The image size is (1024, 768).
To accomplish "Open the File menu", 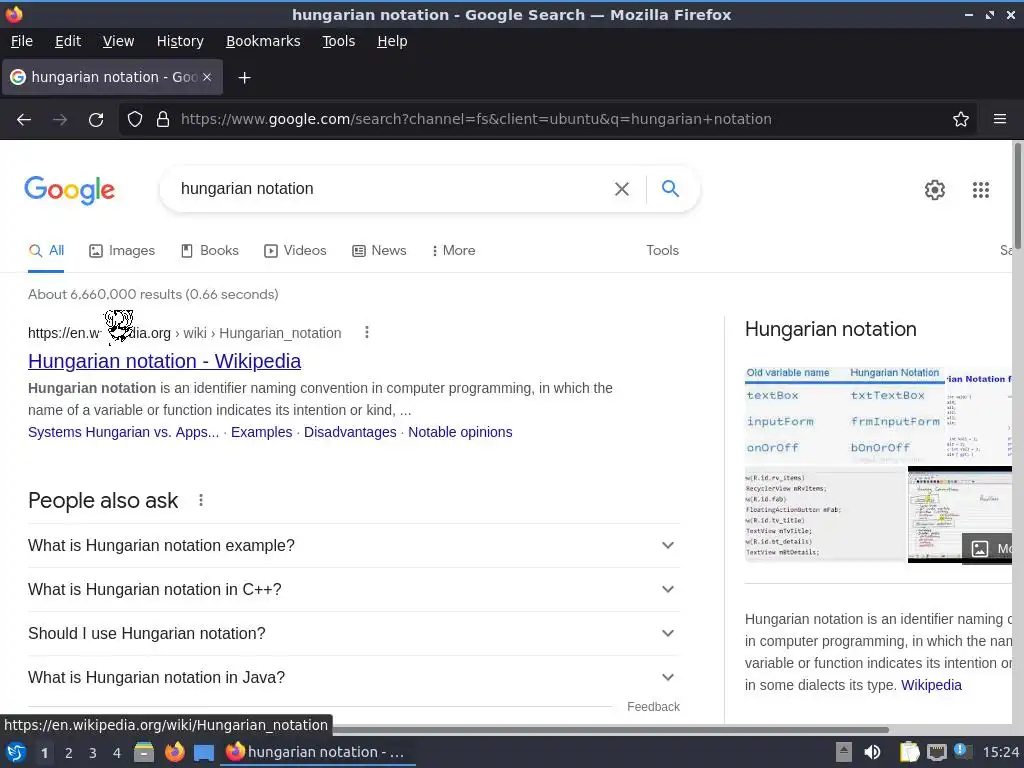I will (x=22, y=41).
